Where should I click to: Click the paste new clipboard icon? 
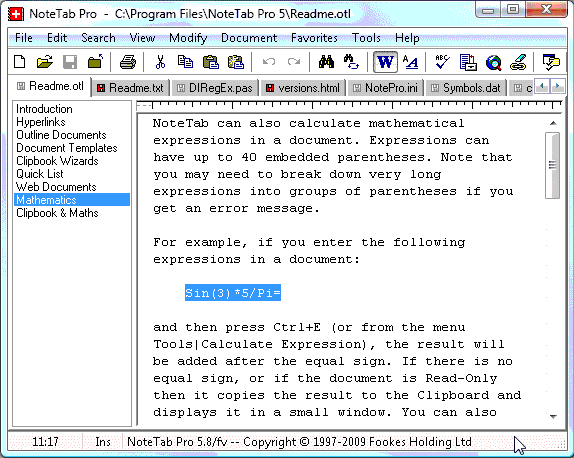pos(236,62)
